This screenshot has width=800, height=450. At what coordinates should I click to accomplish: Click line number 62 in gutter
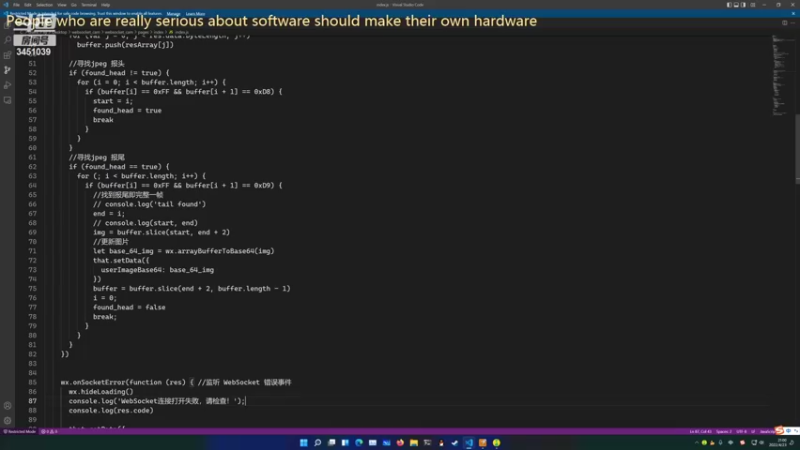[x=32, y=167]
